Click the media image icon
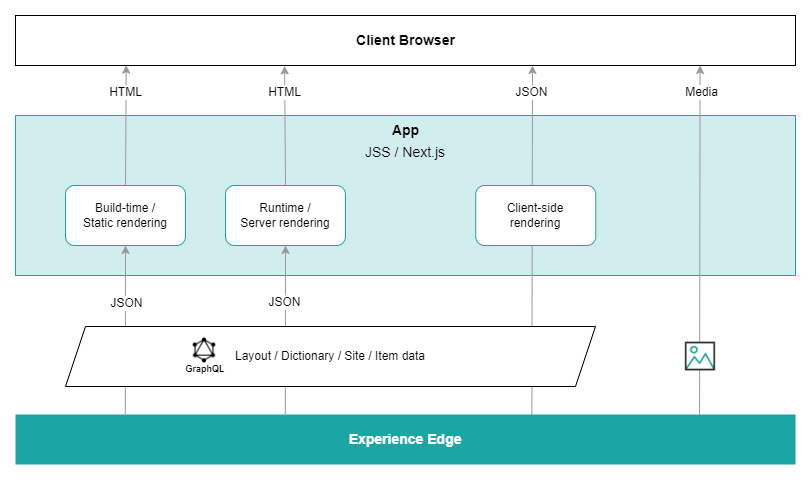This screenshot has height=480, width=811. (x=700, y=356)
